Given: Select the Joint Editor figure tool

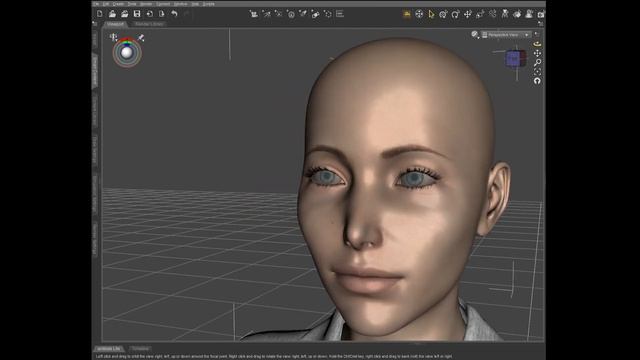Looking at the screenshot, I should (505, 14).
